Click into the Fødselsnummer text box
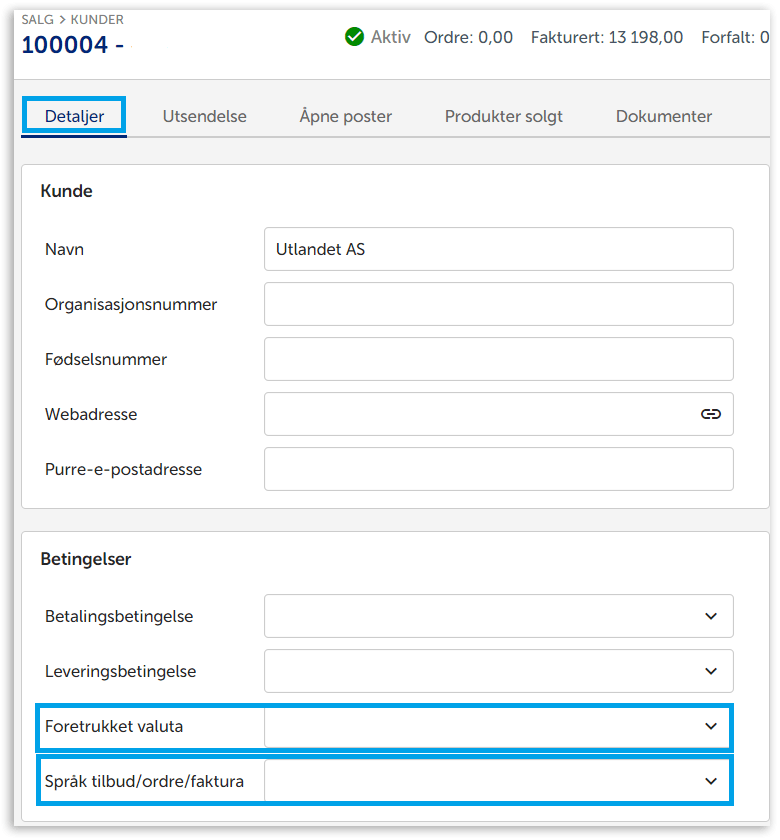The width and height of the screenshot is (780, 840). pyautogui.click(x=498, y=359)
